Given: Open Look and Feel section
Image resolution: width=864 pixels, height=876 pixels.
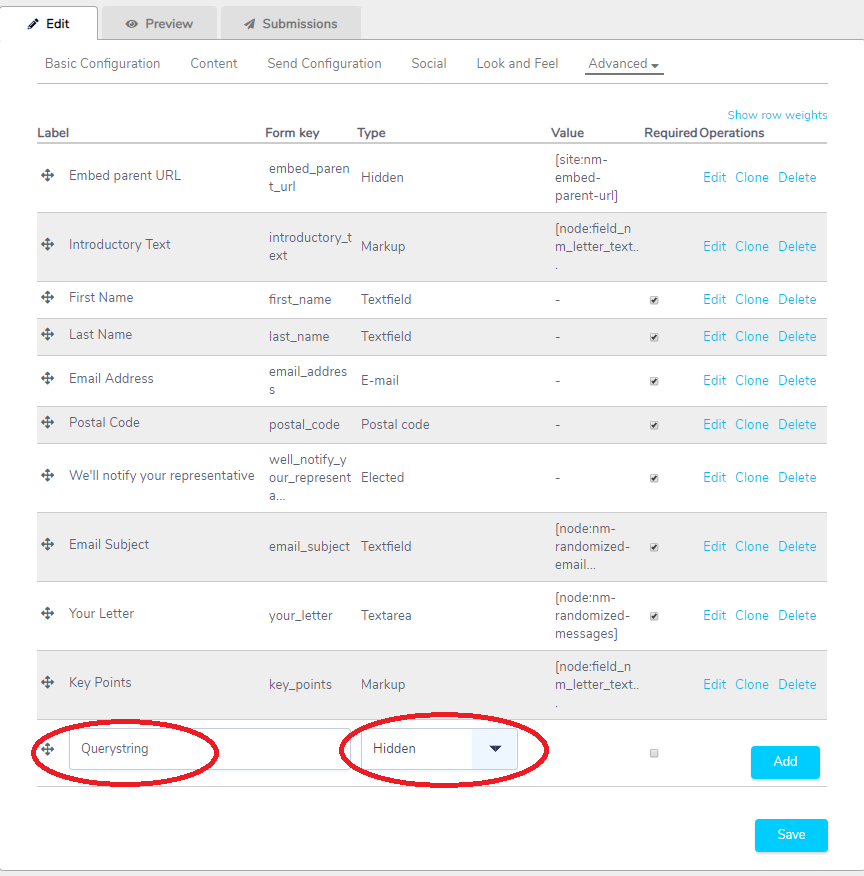Looking at the screenshot, I should pyautogui.click(x=517, y=64).
